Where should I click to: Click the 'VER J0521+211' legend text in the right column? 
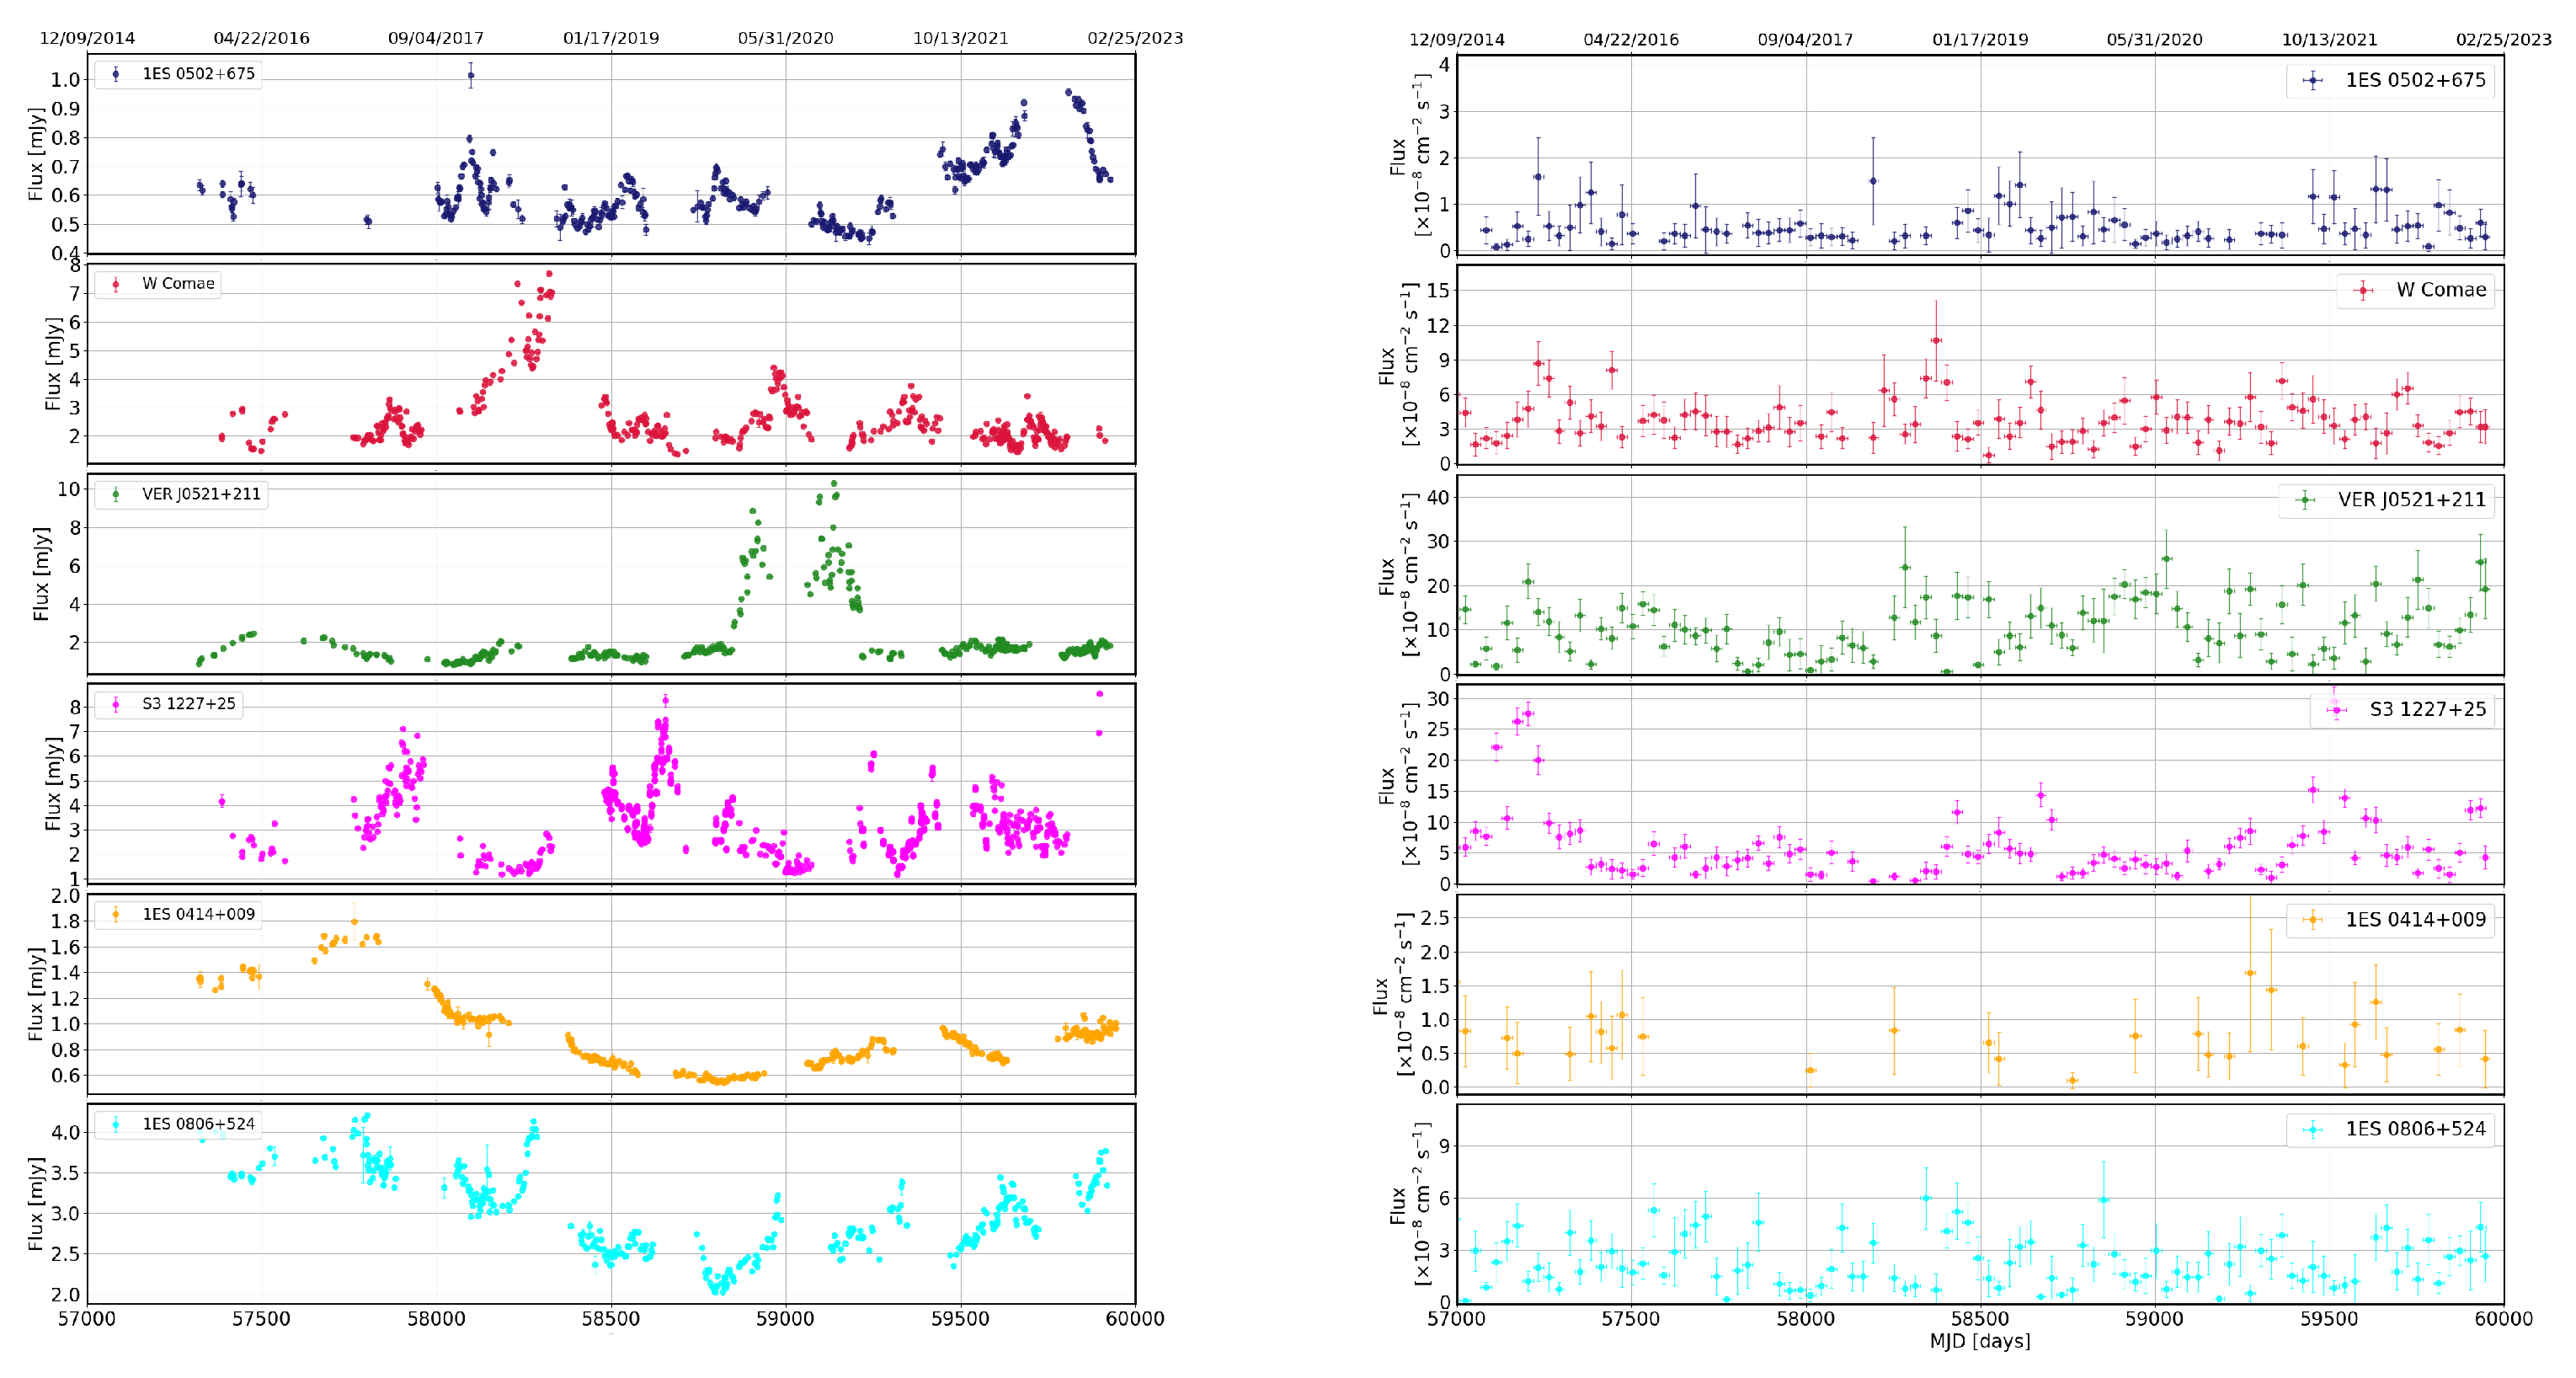tap(2411, 500)
